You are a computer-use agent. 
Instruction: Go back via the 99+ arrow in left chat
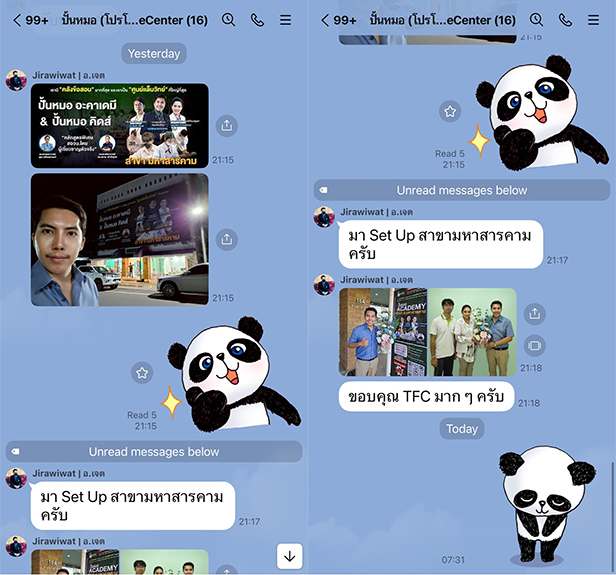(x=32, y=19)
